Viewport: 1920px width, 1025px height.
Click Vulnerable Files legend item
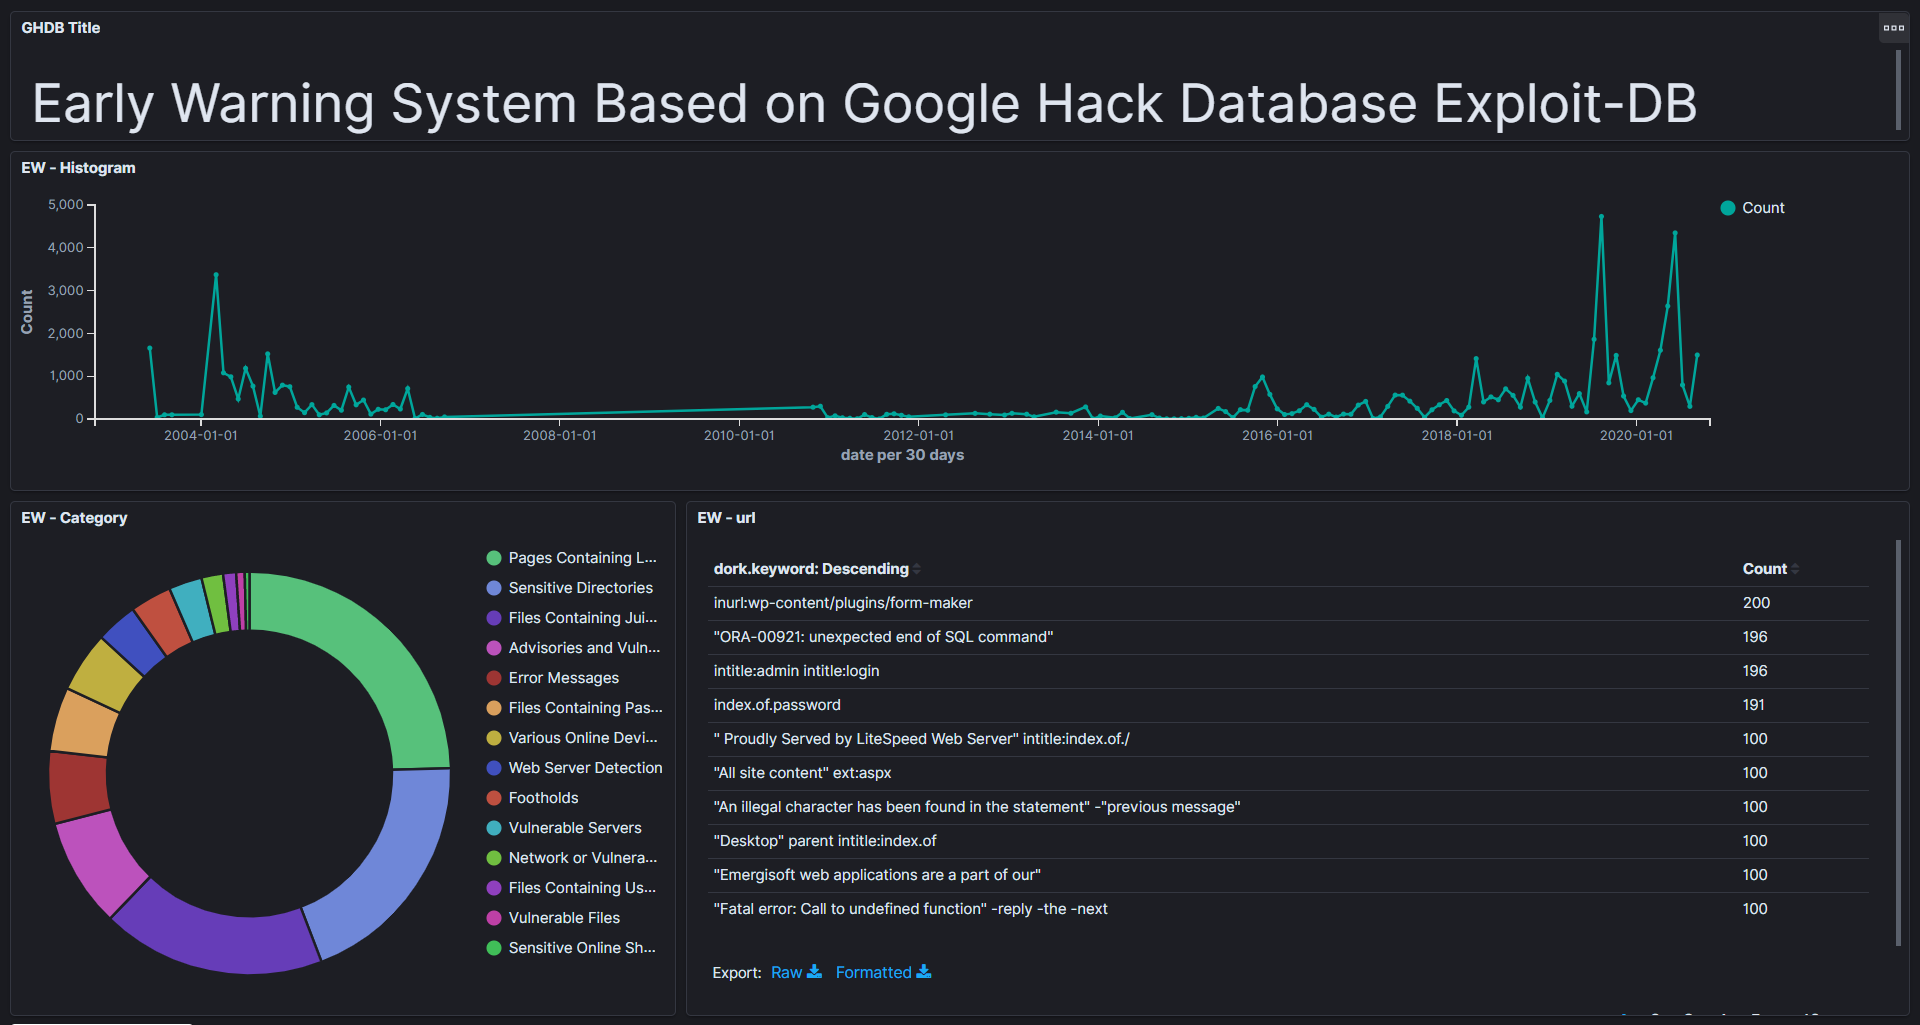[x=553, y=918]
